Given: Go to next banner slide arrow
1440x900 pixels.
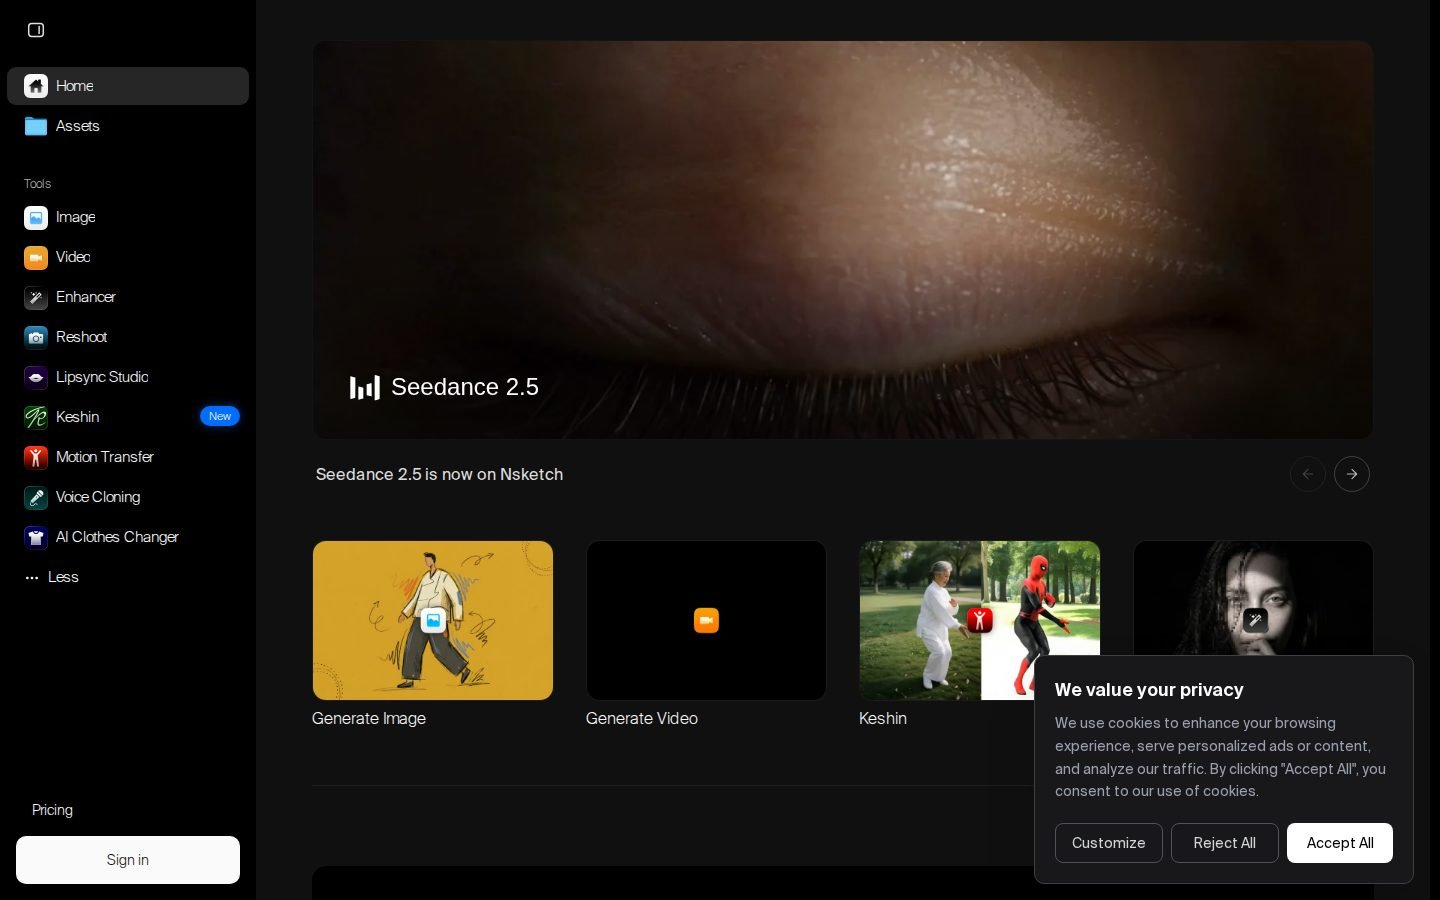Looking at the screenshot, I should click(x=1352, y=474).
